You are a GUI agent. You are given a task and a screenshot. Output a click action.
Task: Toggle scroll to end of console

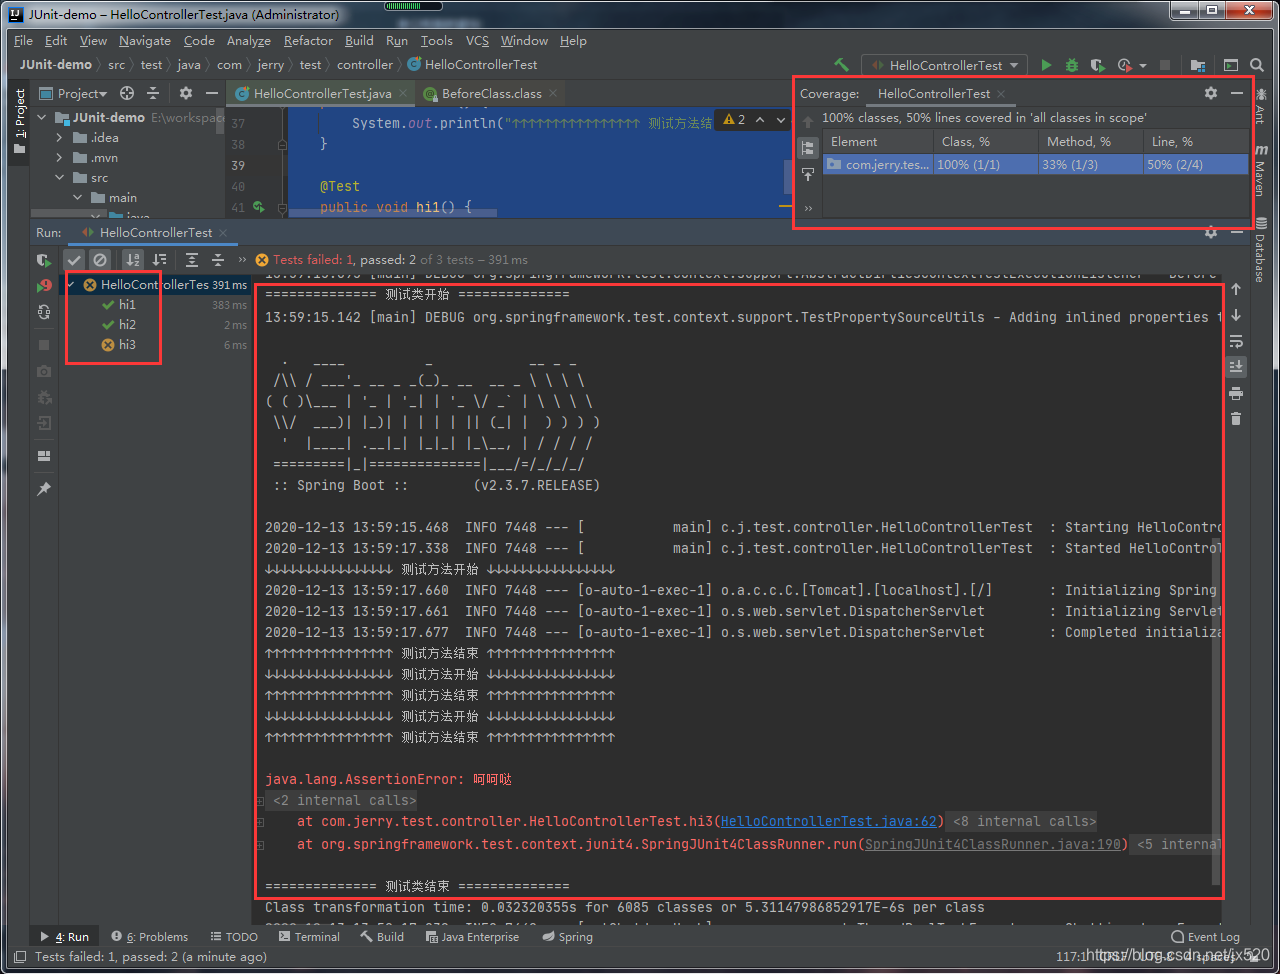click(1236, 367)
